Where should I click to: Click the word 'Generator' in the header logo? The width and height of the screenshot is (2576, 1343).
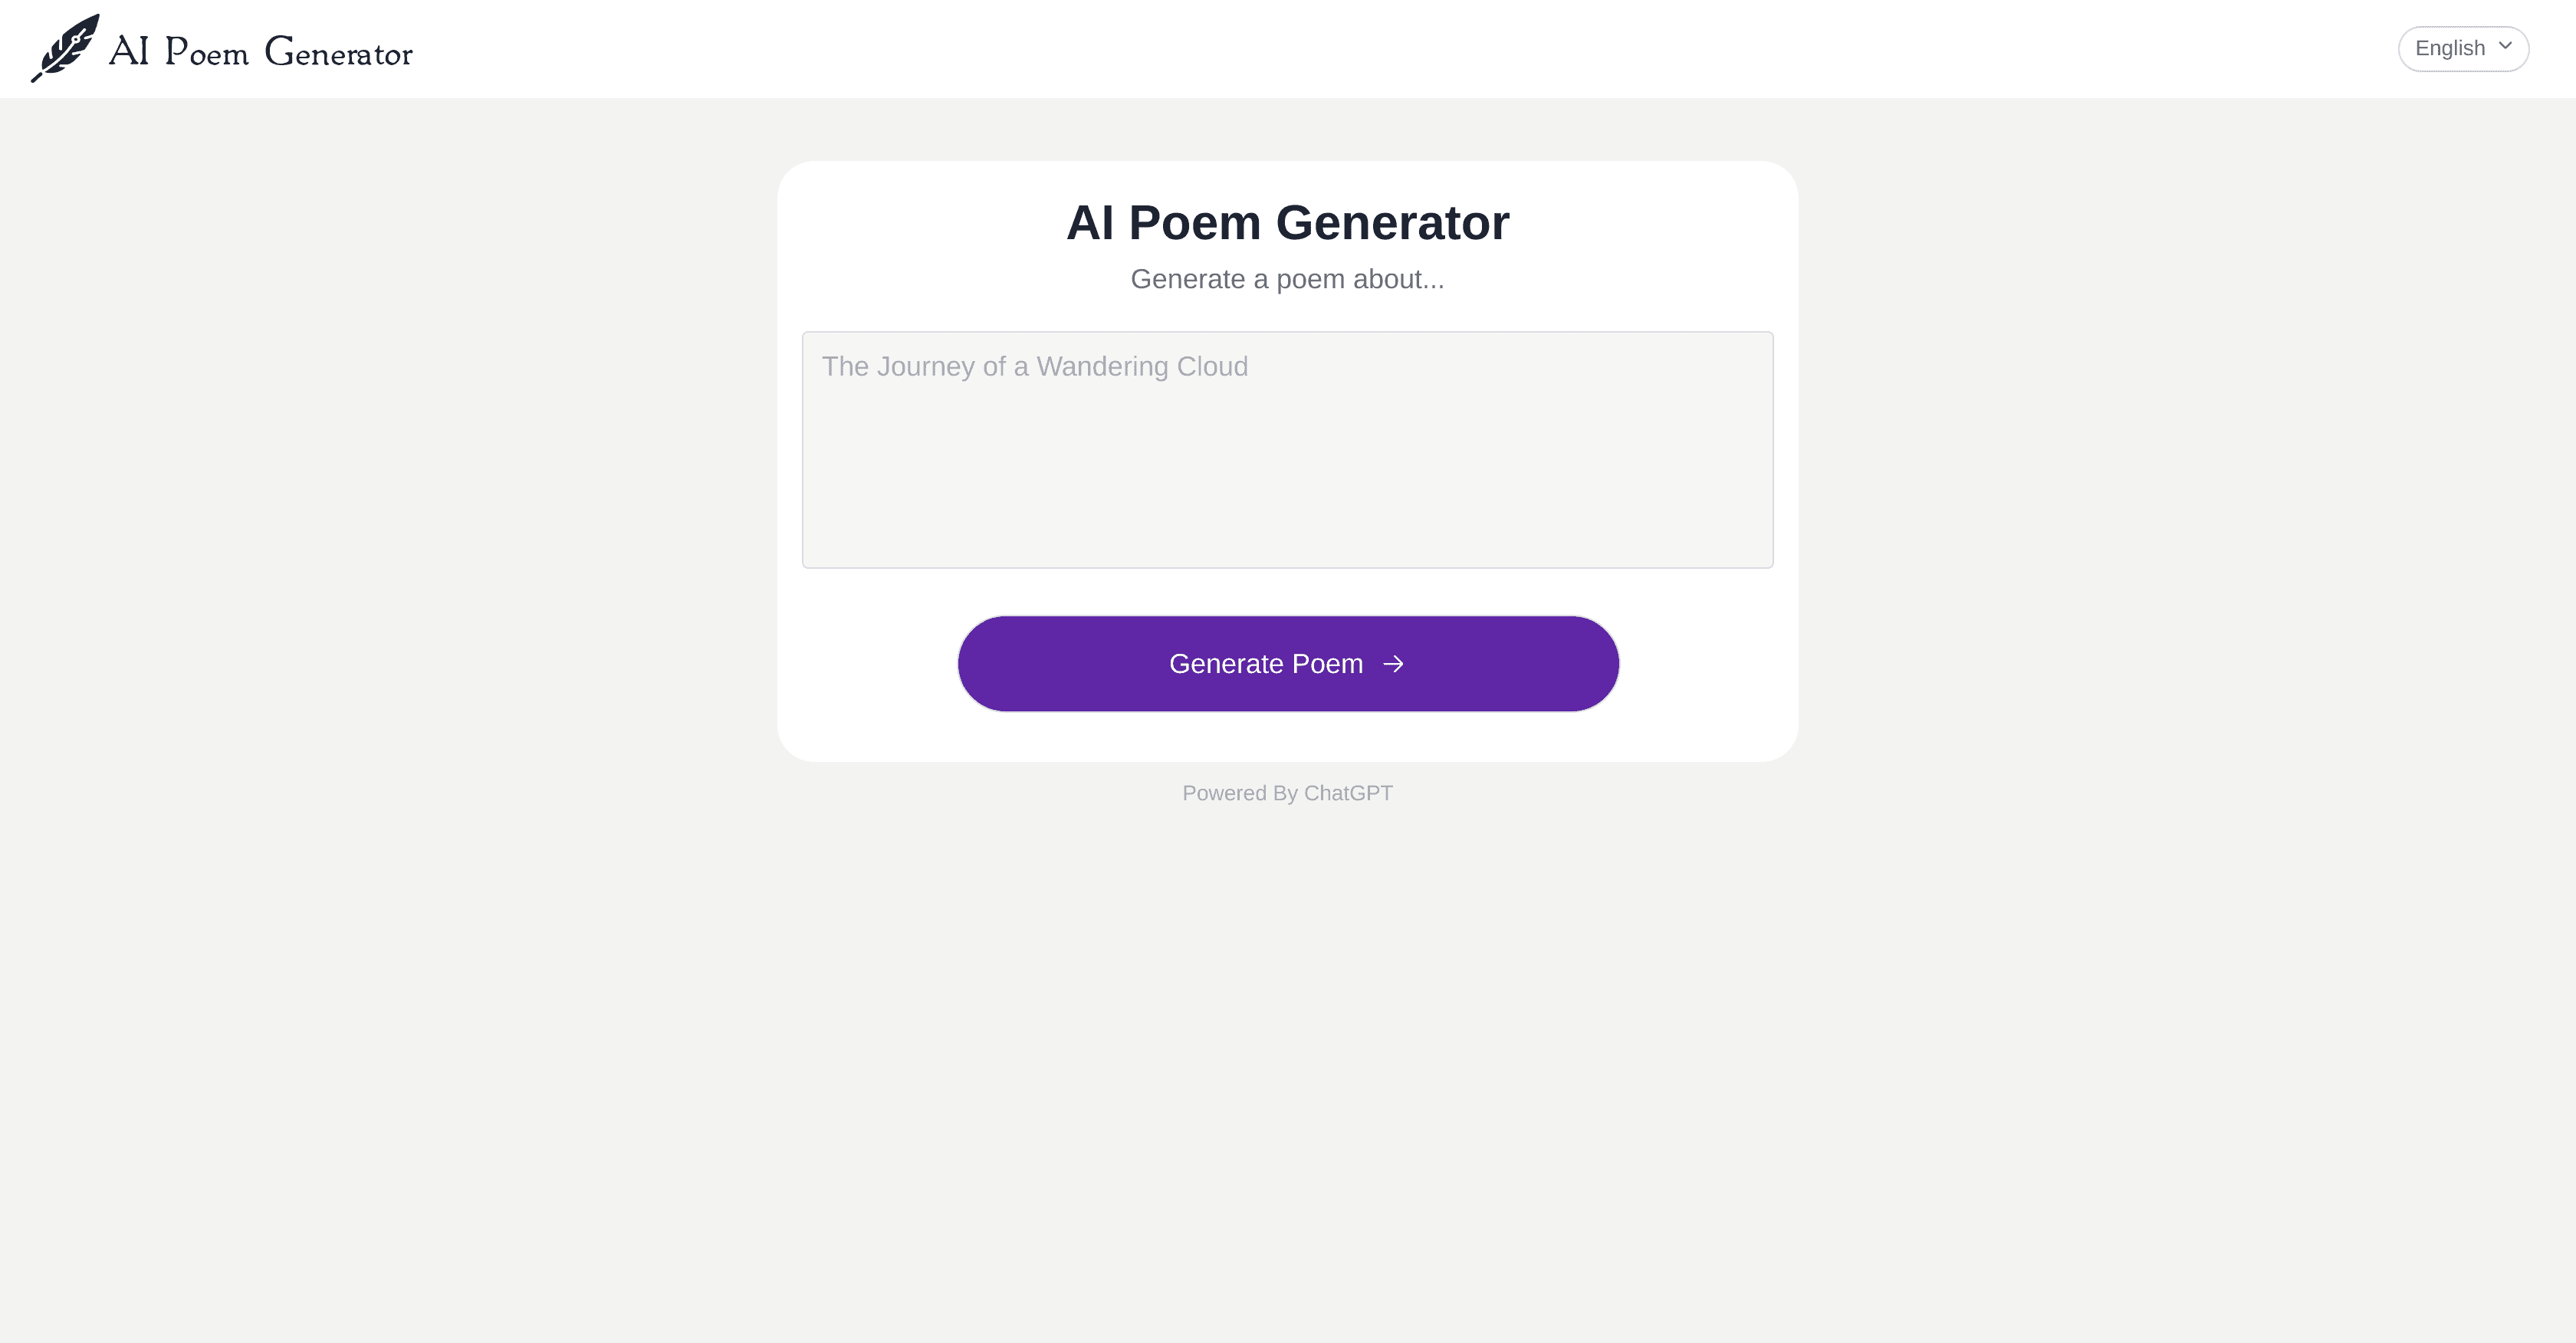coord(338,52)
